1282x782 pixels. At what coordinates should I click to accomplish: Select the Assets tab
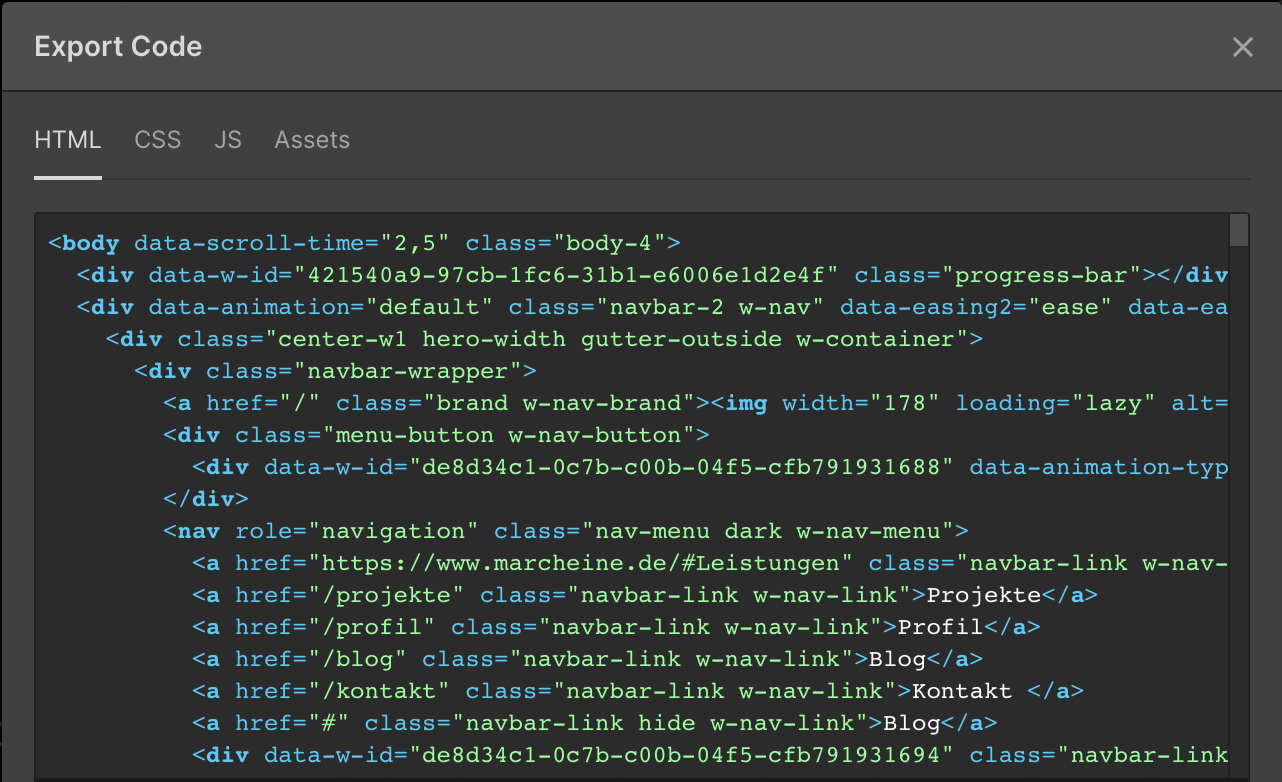(312, 140)
